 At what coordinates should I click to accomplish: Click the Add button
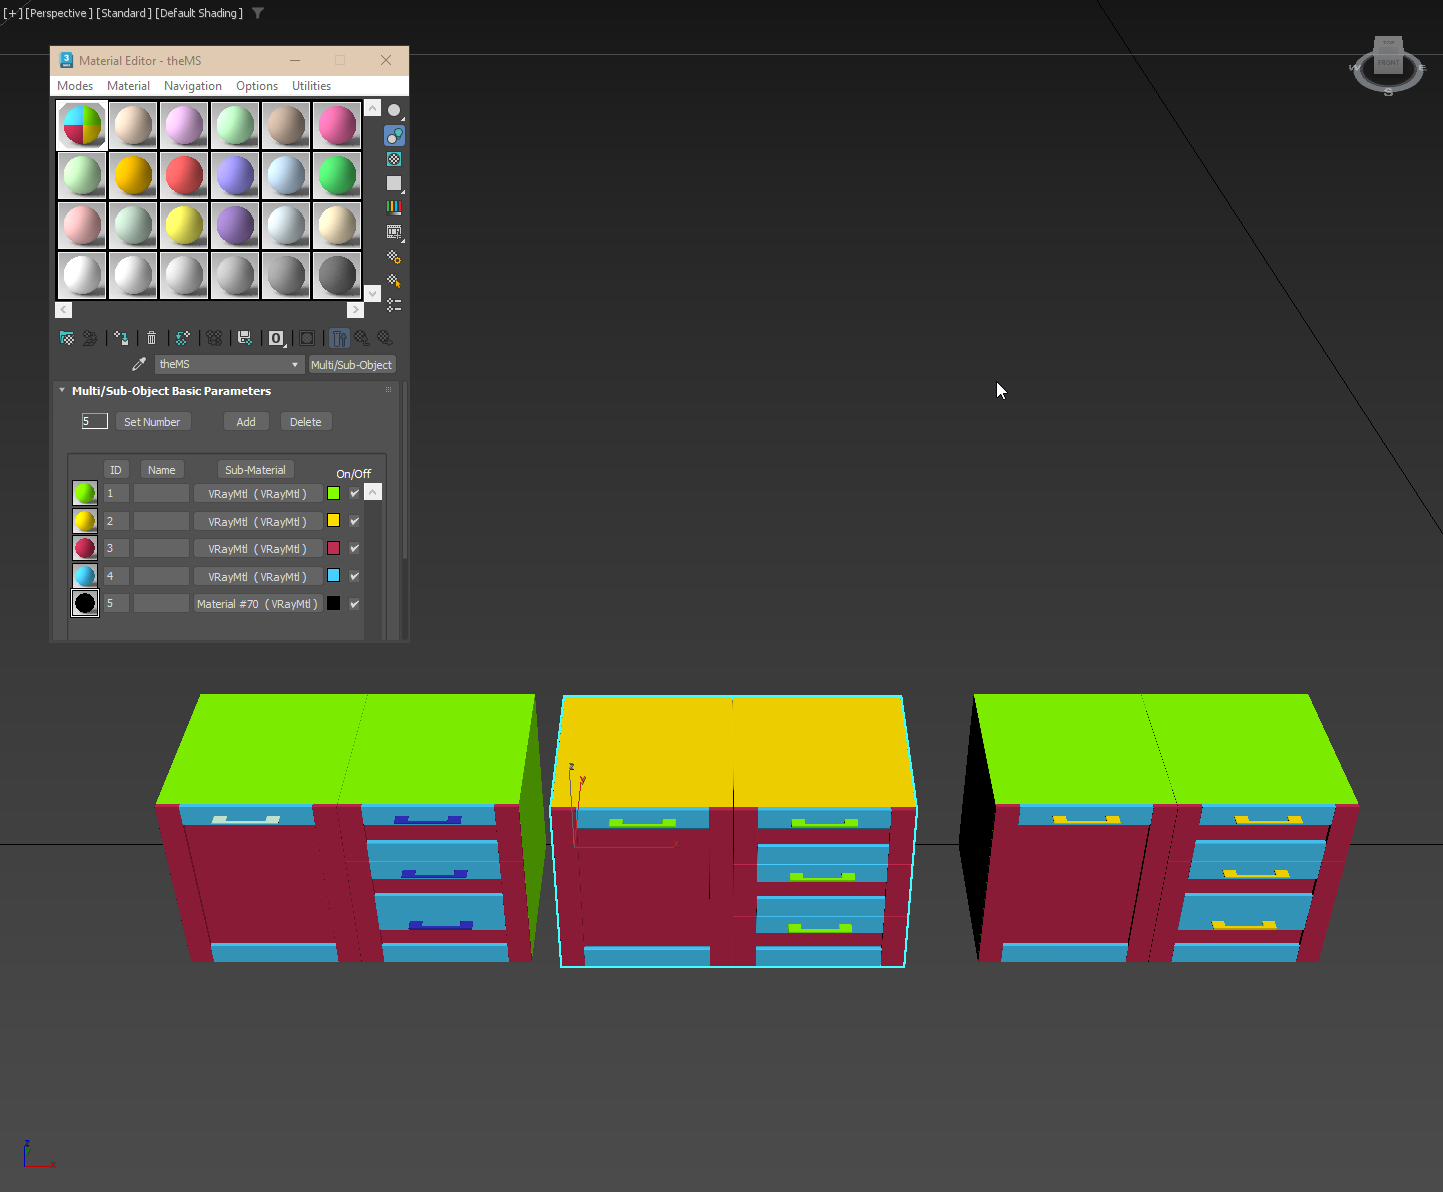click(x=246, y=422)
